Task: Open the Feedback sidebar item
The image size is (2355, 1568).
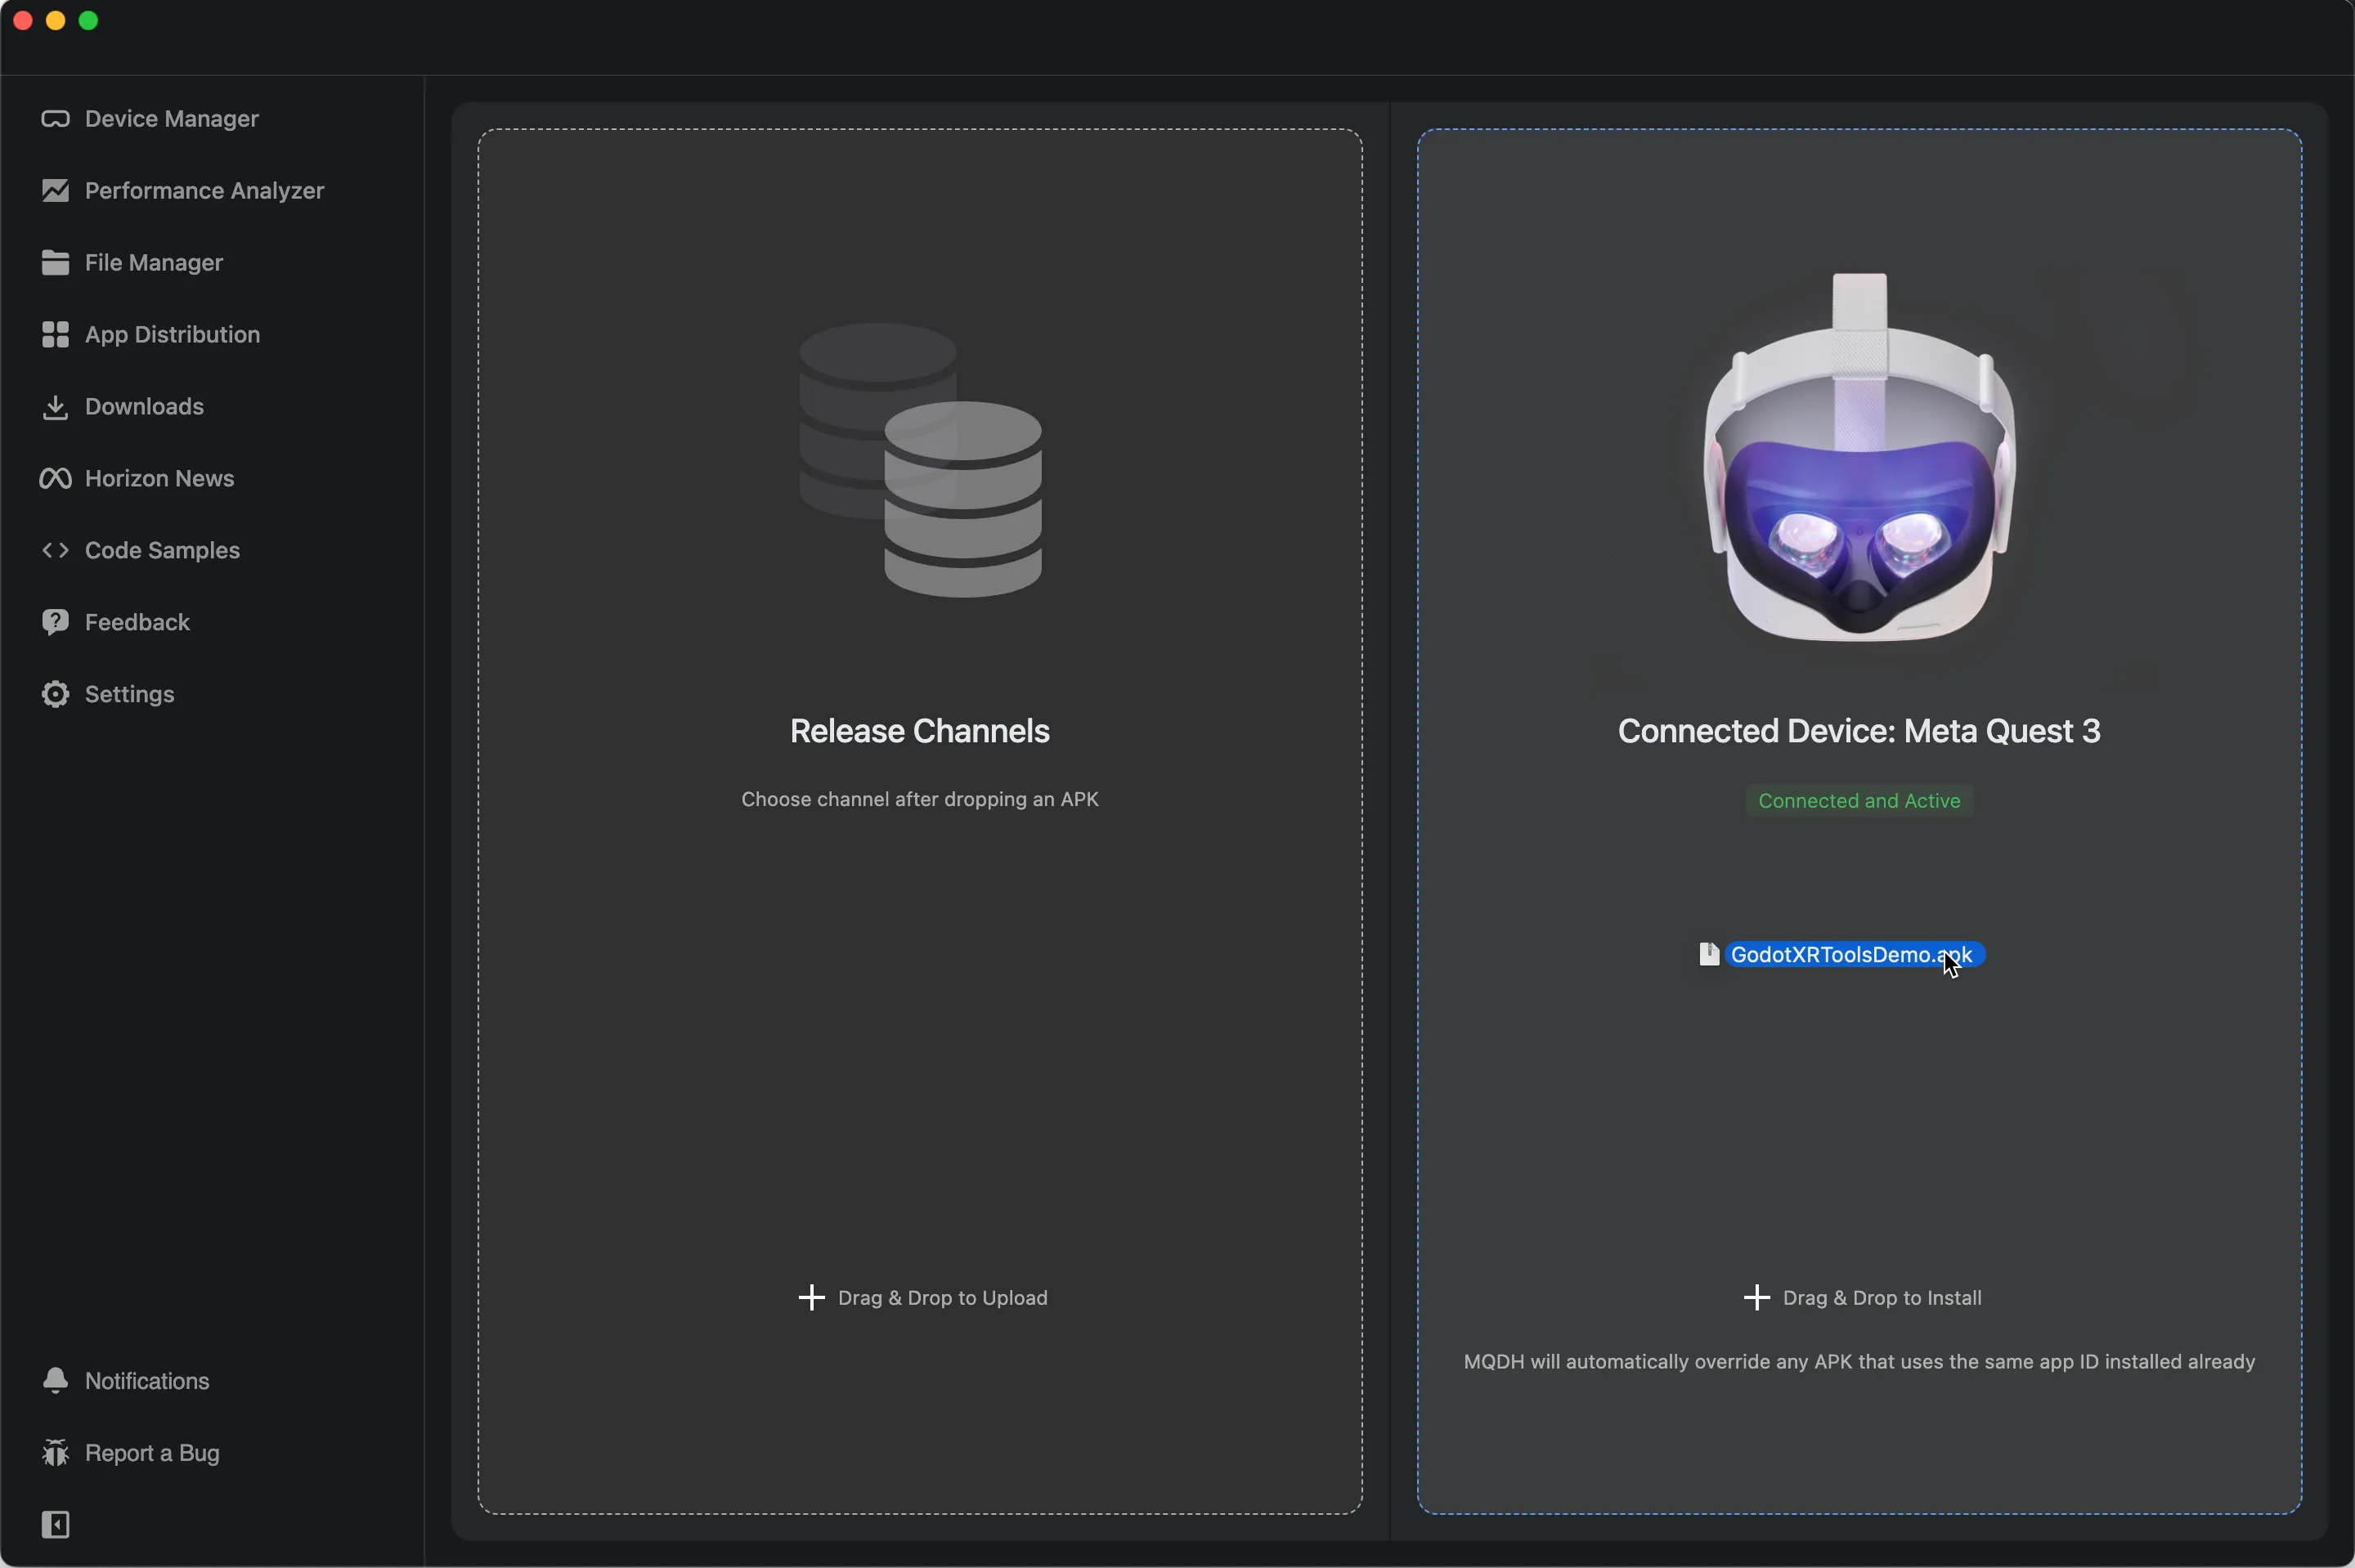Action: coord(137,622)
